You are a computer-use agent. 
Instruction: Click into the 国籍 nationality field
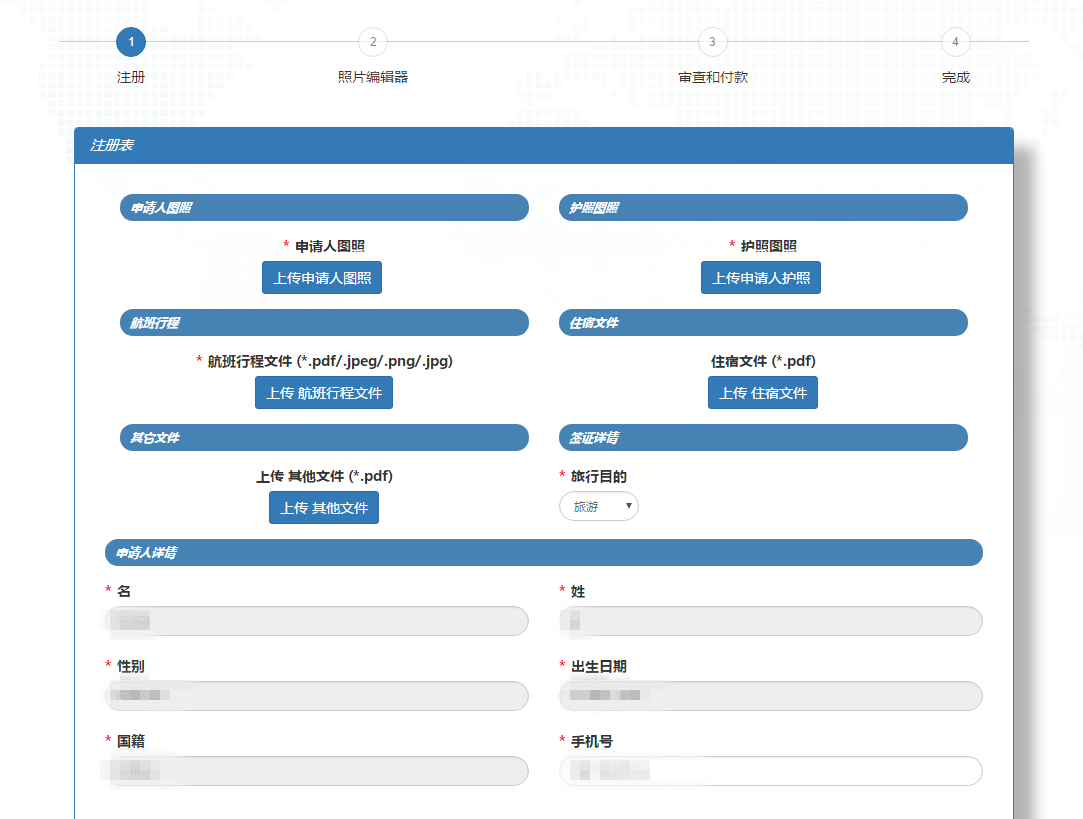coord(316,771)
